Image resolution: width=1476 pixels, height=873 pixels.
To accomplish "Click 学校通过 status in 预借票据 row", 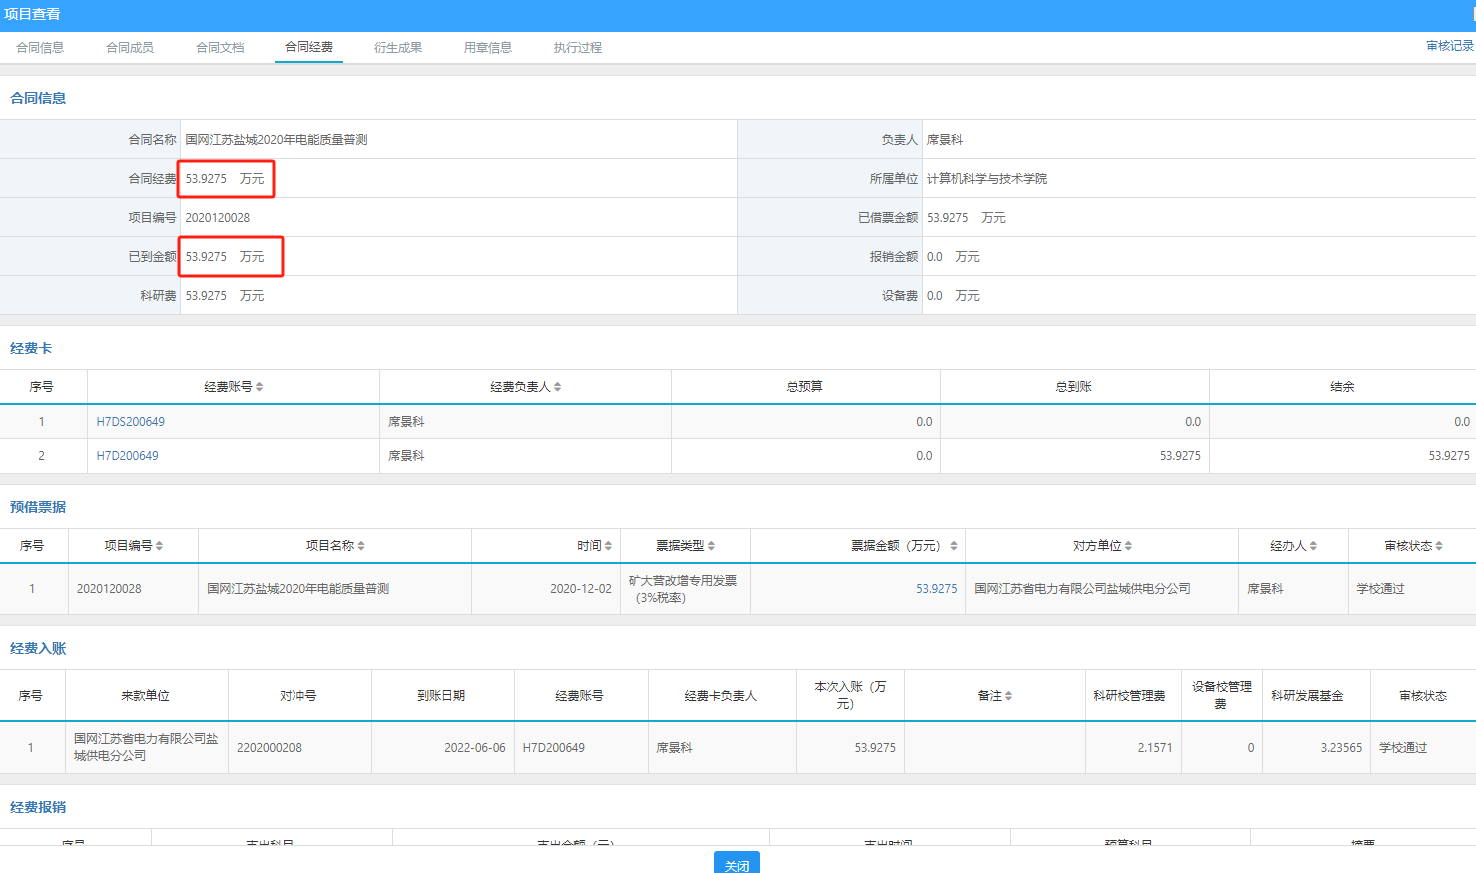I will tap(1381, 589).
